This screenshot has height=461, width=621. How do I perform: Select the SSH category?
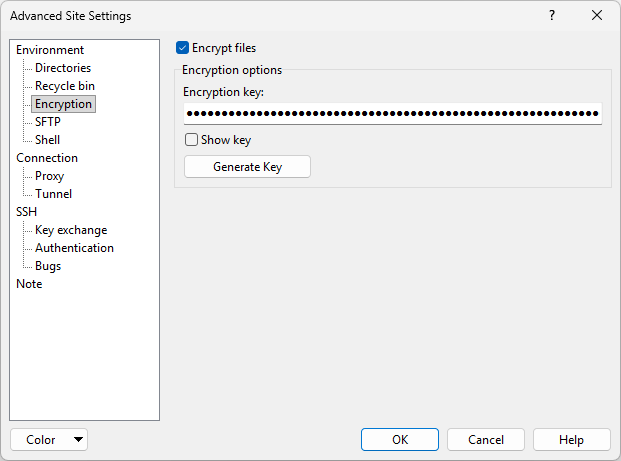pyautogui.click(x=27, y=212)
